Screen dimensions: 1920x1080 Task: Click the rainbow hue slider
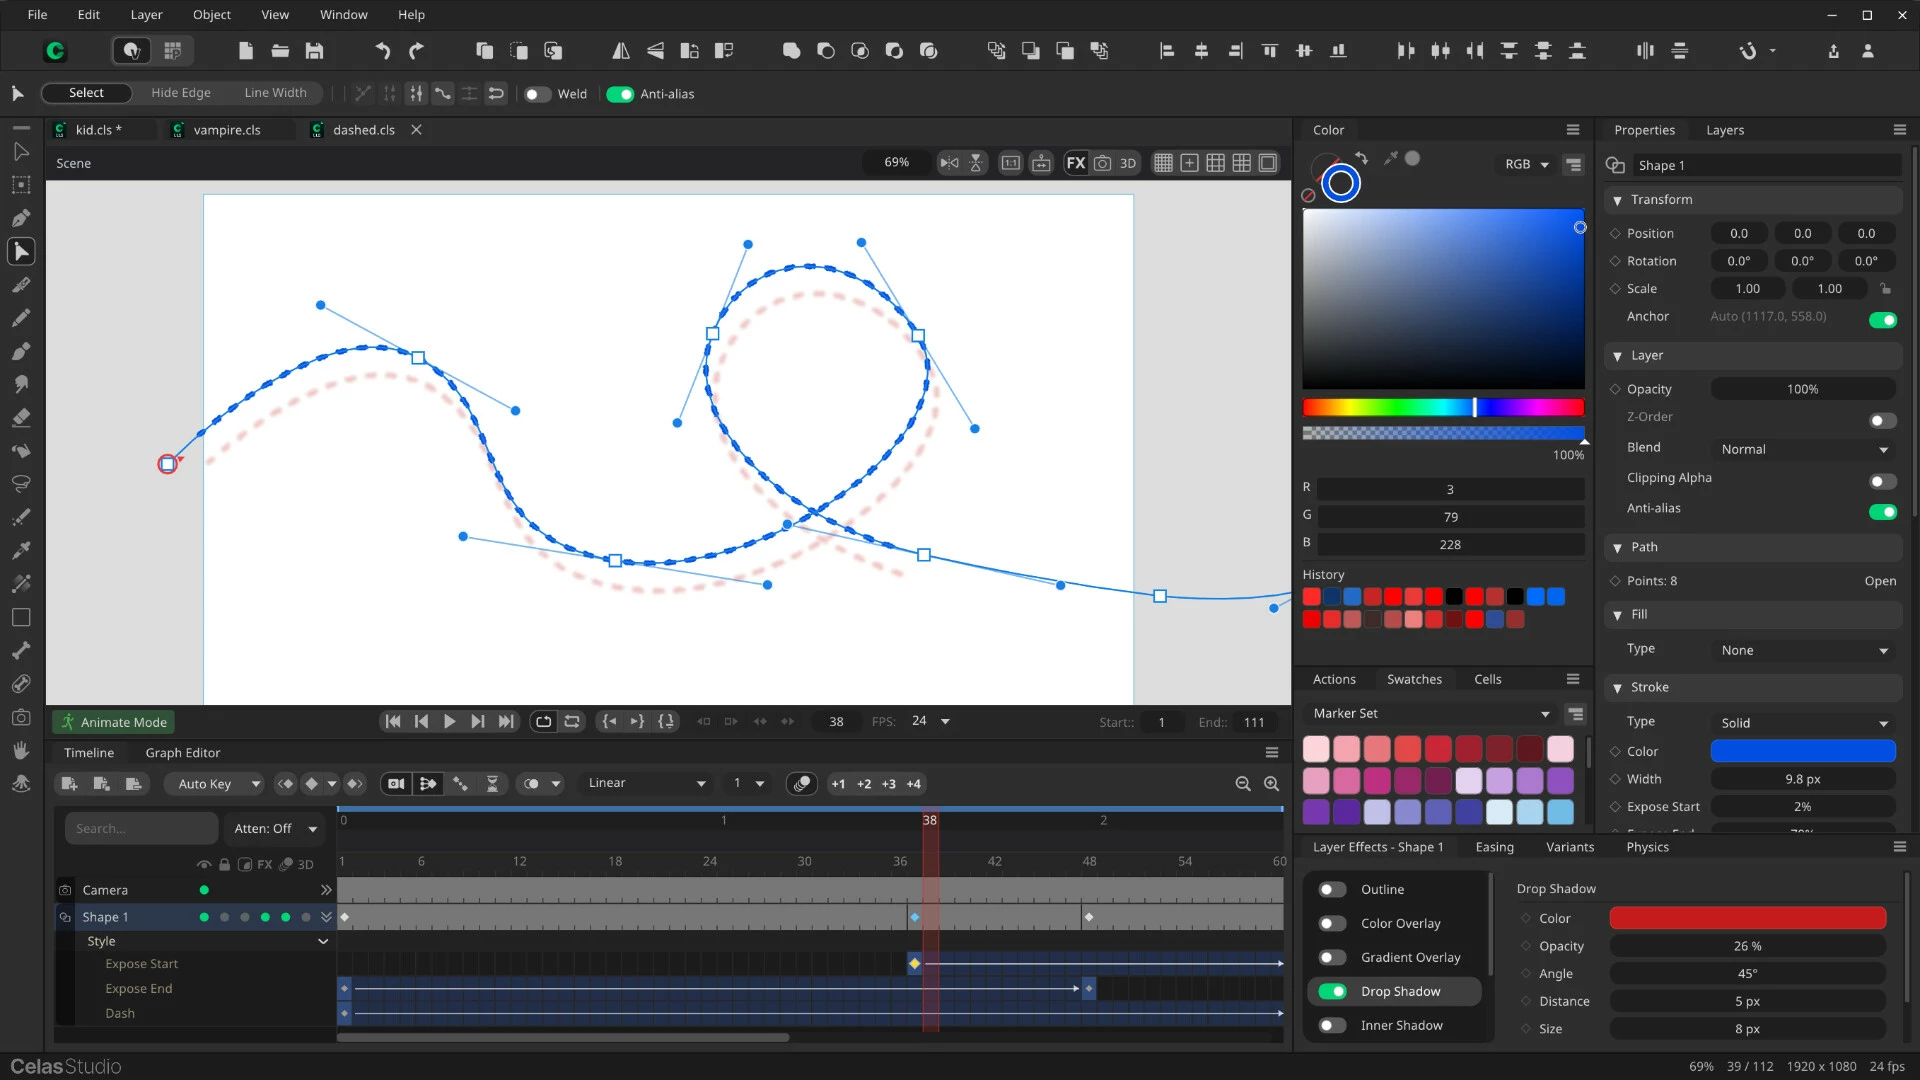1443,407
